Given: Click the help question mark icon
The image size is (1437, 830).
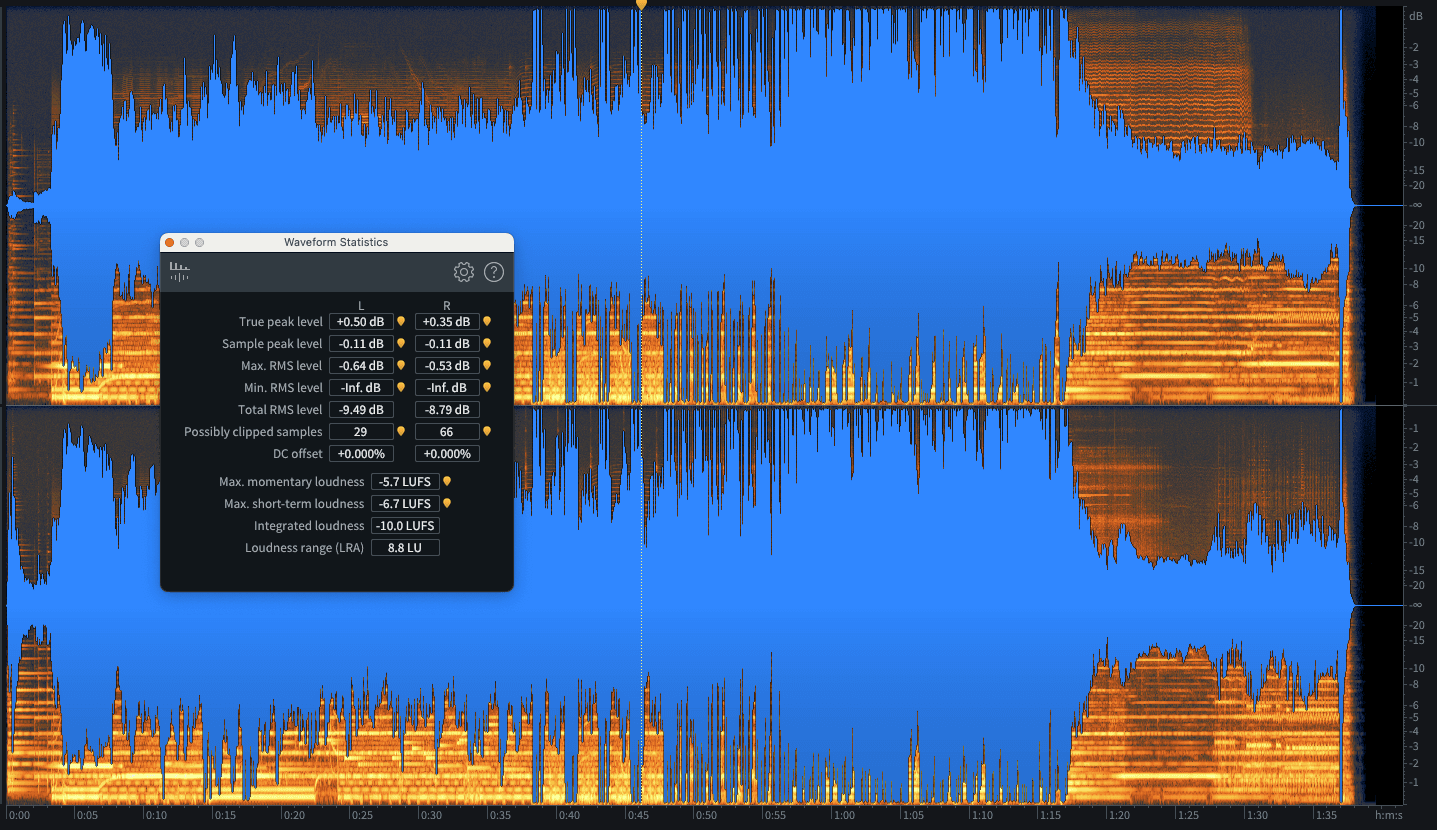Looking at the screenshot, I should (x=494, y=272).
